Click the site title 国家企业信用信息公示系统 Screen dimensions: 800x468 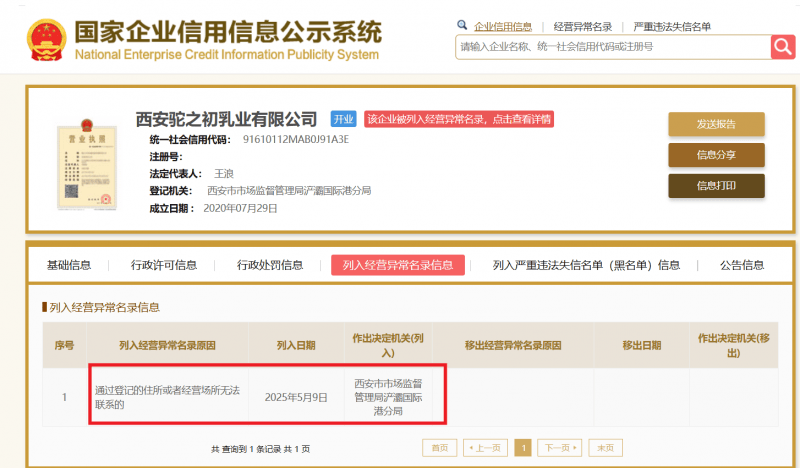[228, 32]
